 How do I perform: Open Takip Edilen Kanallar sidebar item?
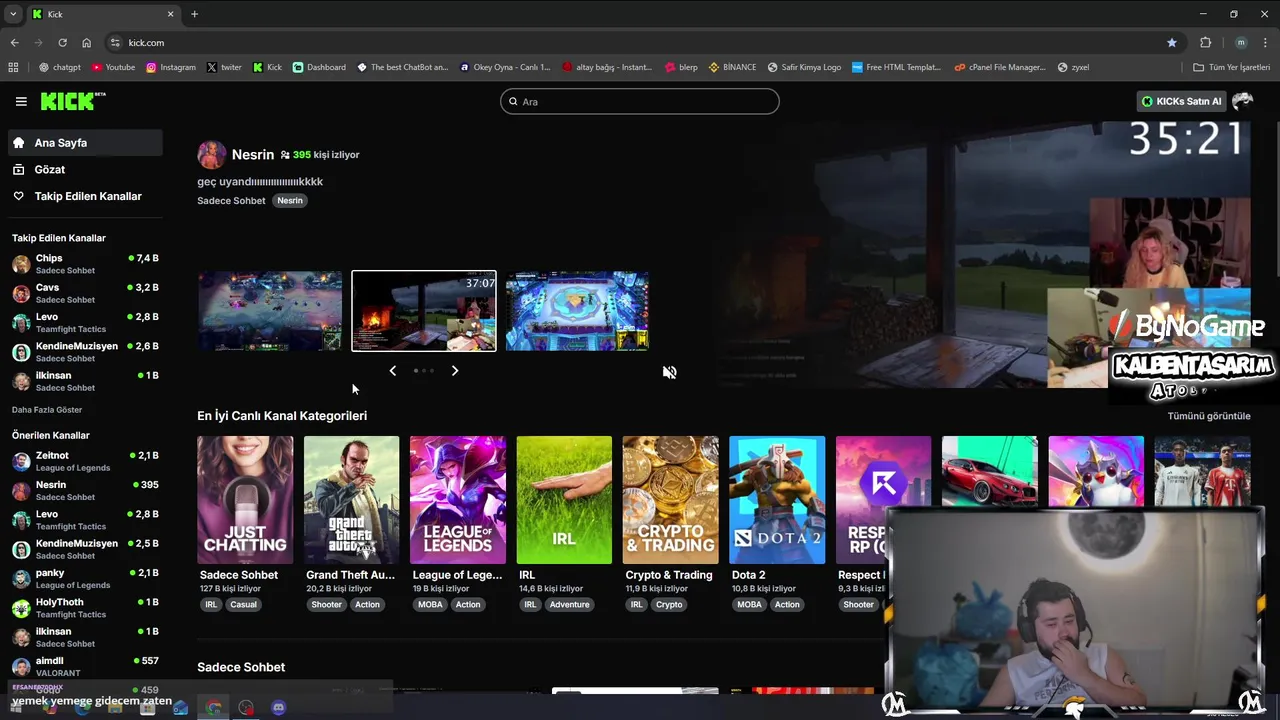85,196
